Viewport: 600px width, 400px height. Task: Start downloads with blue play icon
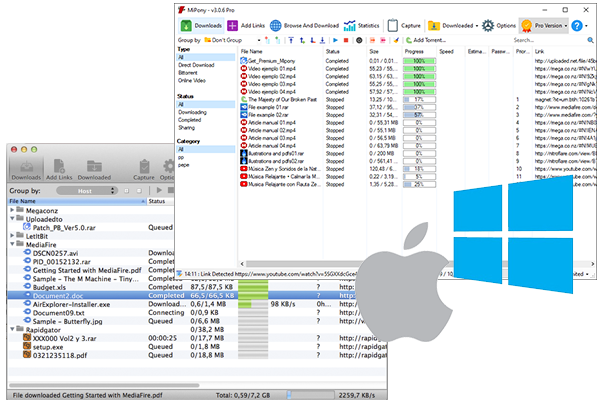click(x=336, y=40)
